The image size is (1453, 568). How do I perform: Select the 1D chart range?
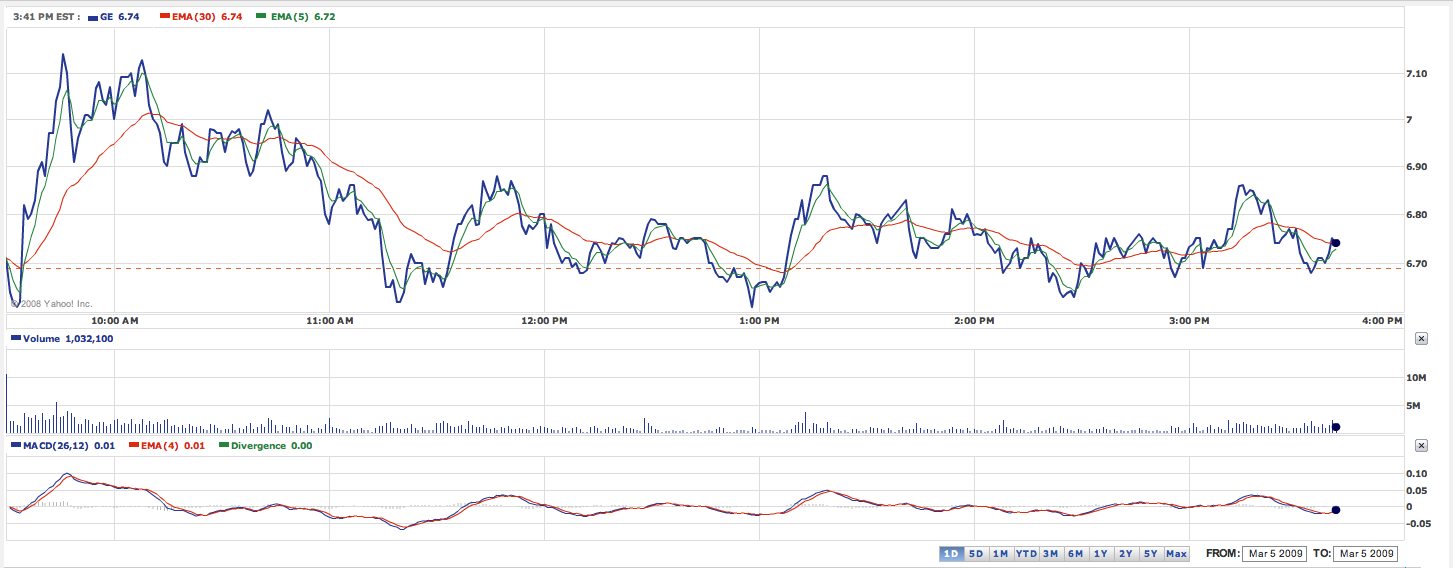point(951,554)
